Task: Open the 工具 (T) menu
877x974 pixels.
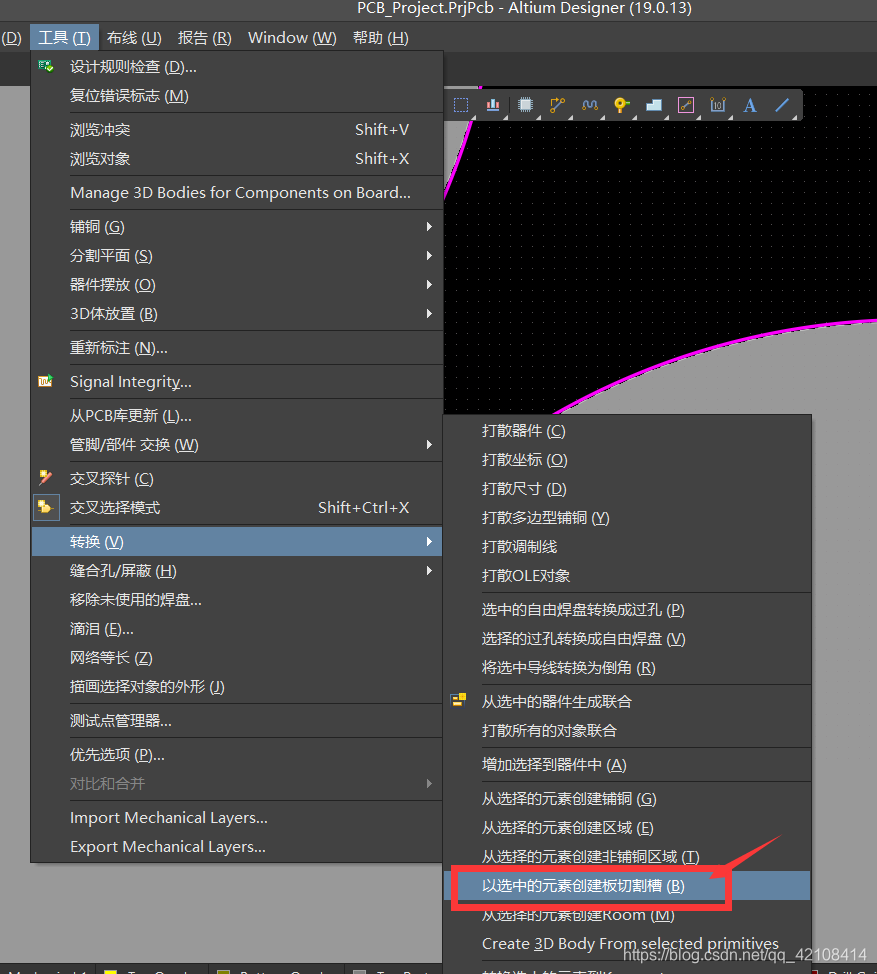Action: (64, 38)
